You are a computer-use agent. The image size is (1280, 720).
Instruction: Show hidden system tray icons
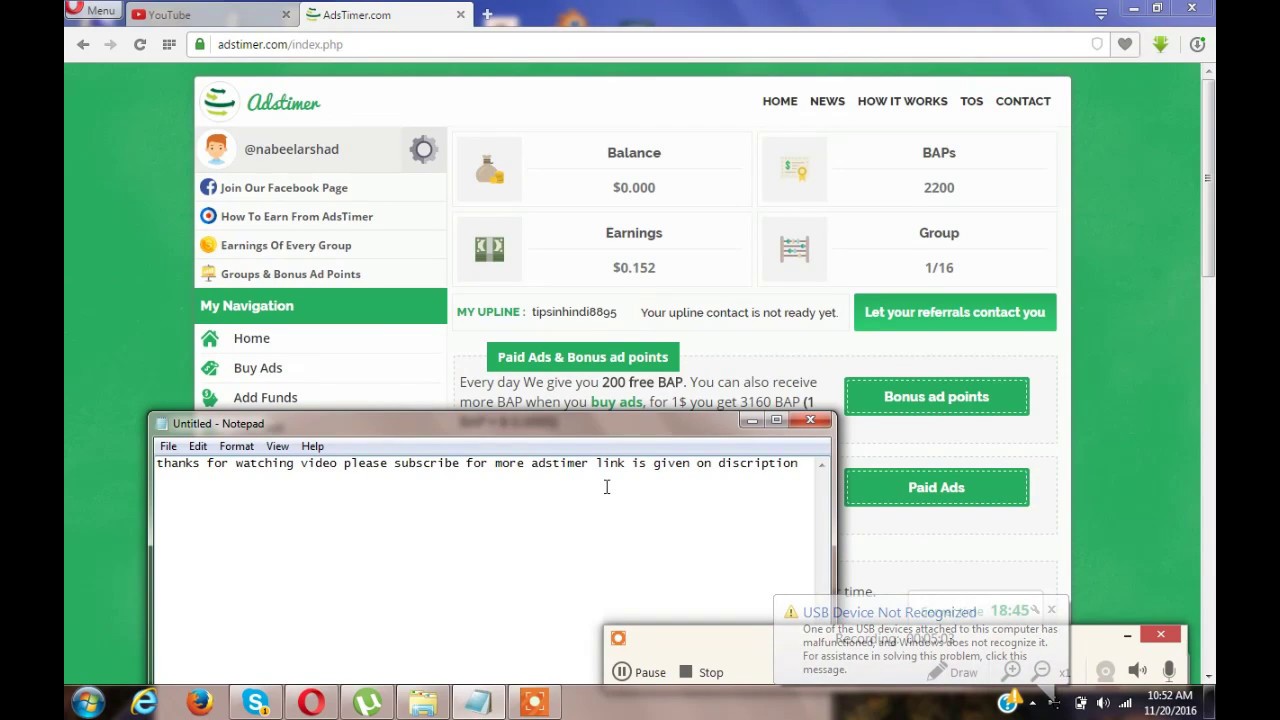[x=1031, y=703]
